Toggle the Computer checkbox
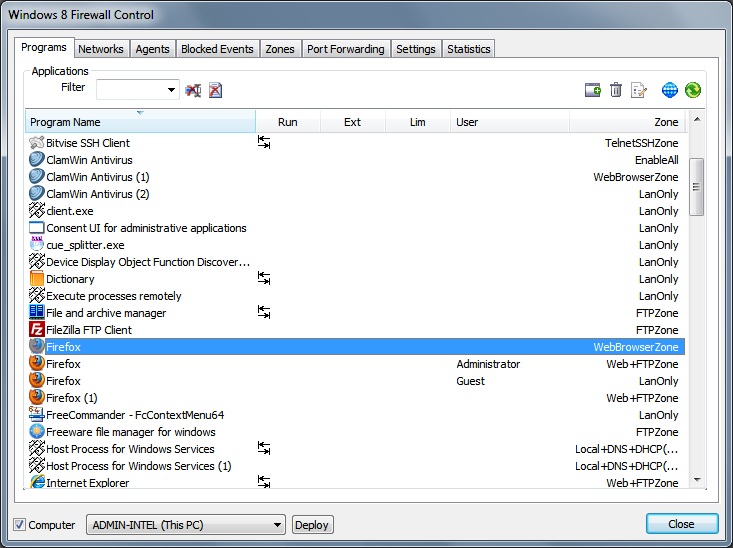 click(19, 525)
